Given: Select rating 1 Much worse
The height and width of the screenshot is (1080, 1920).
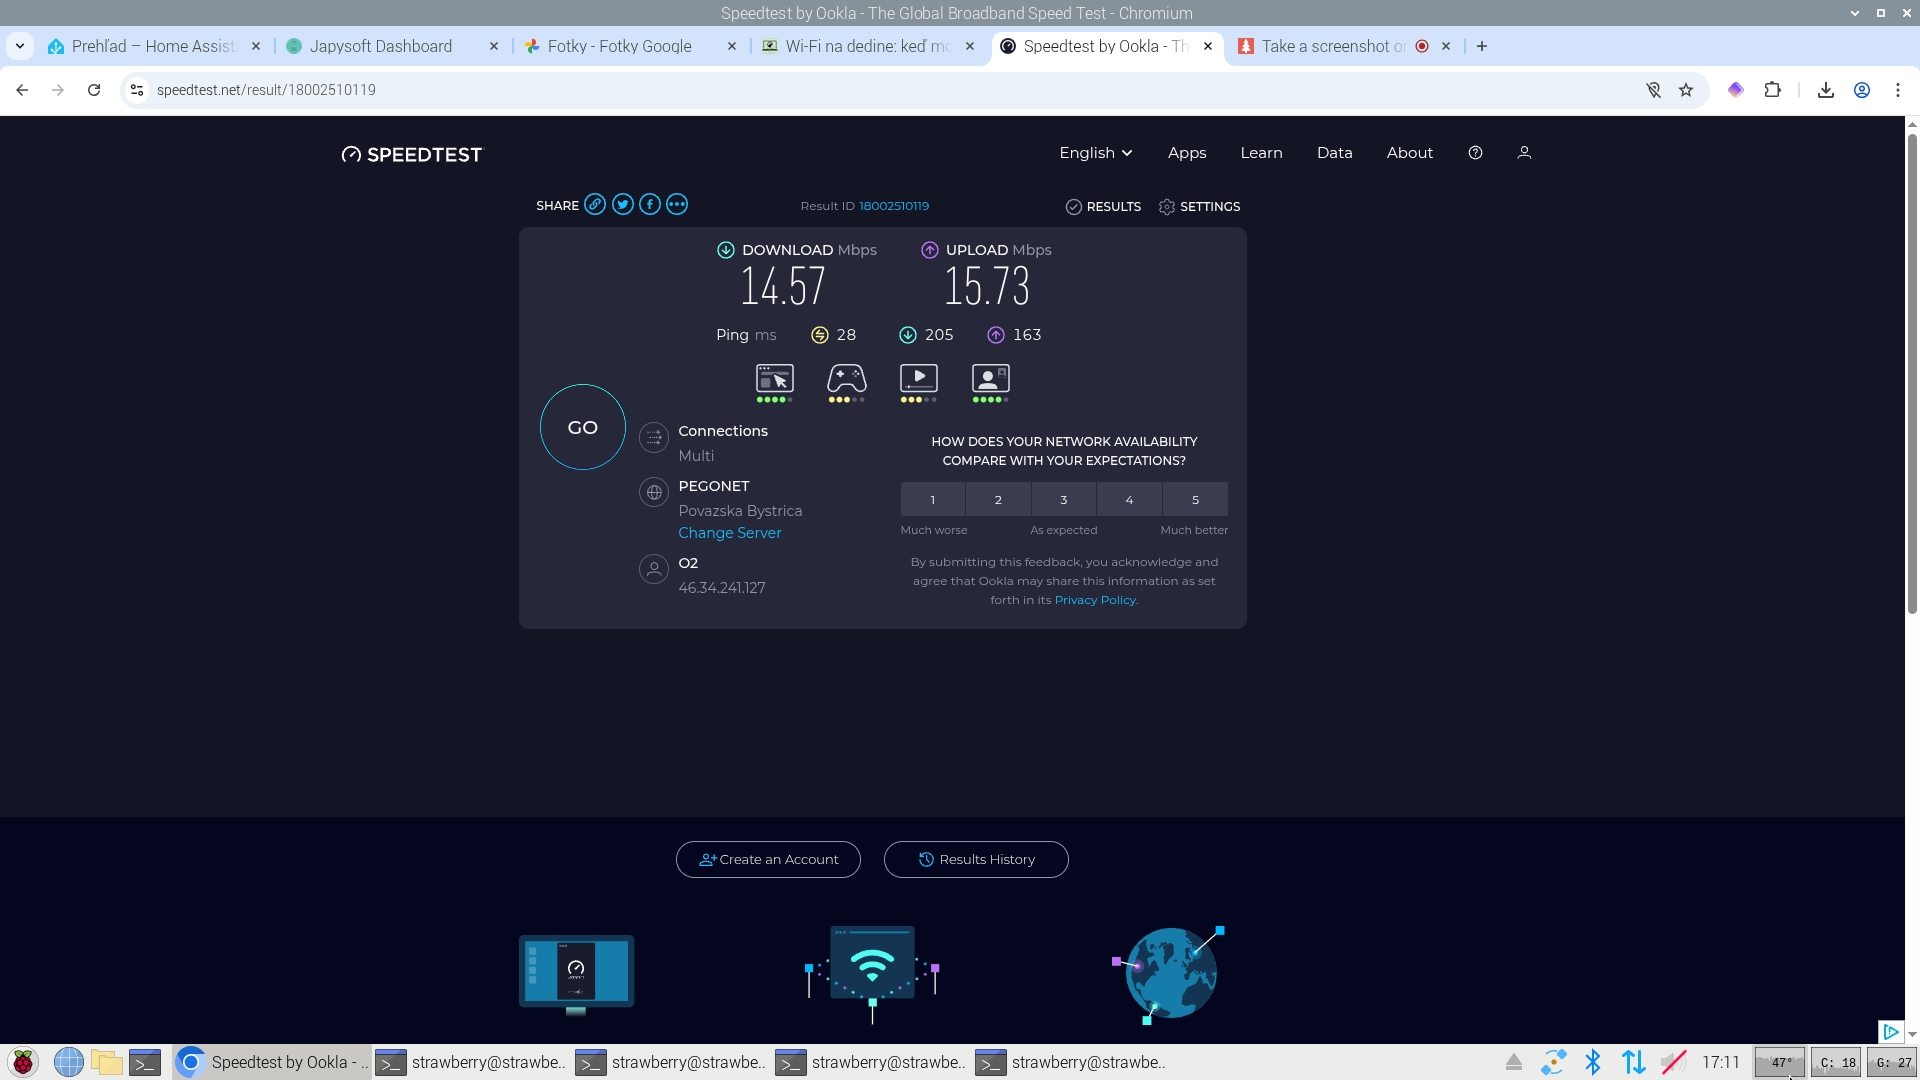Looking at the screenshot, I should (932, 500).
